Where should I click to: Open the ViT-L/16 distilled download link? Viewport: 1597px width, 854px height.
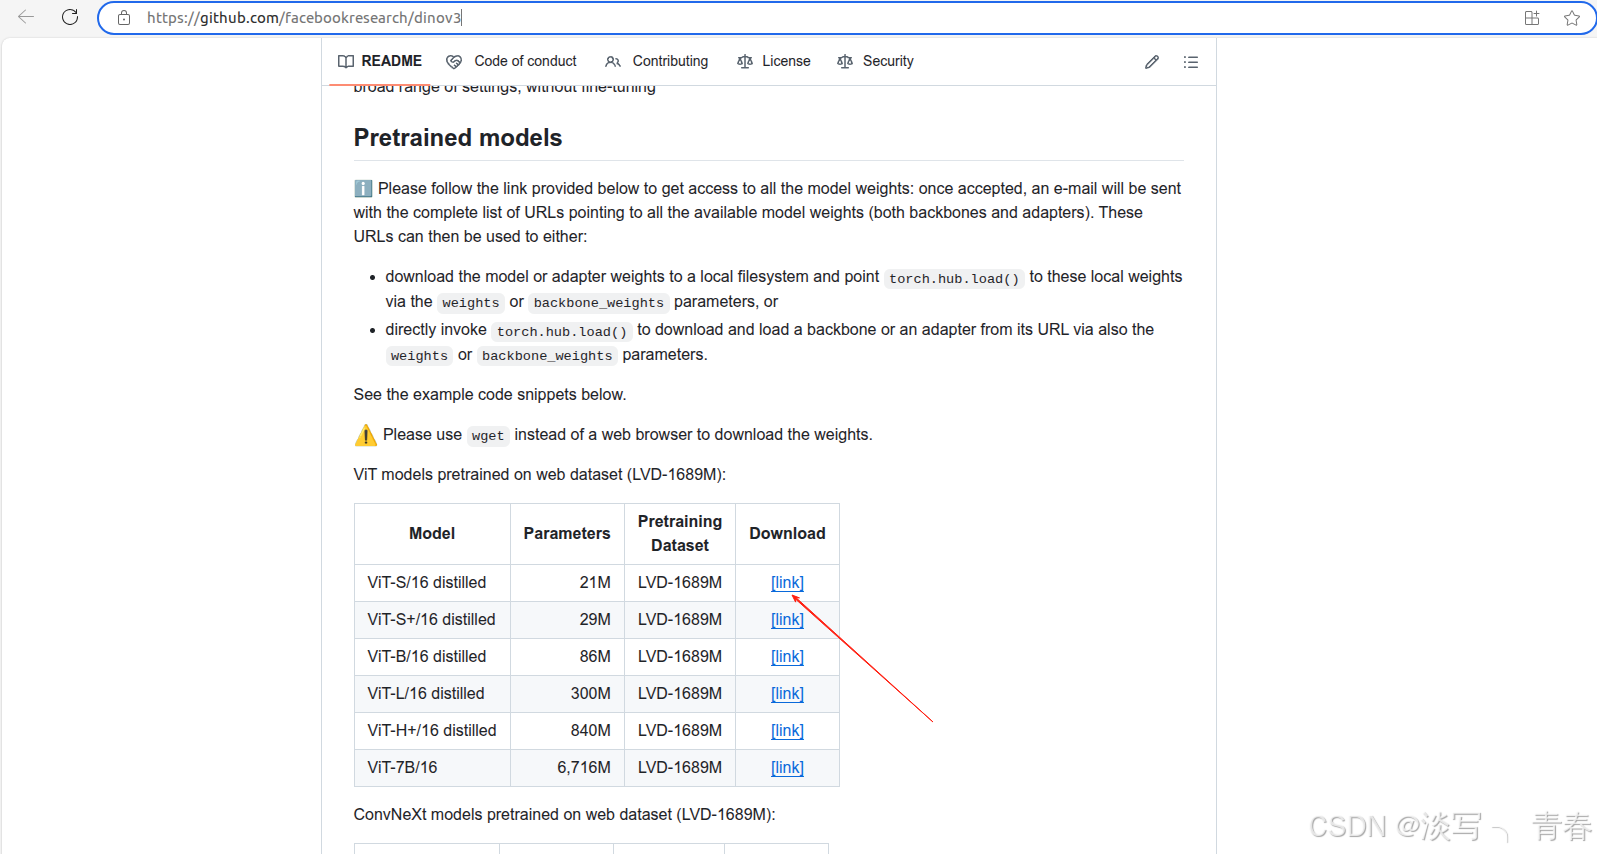[x=787, y=694]
